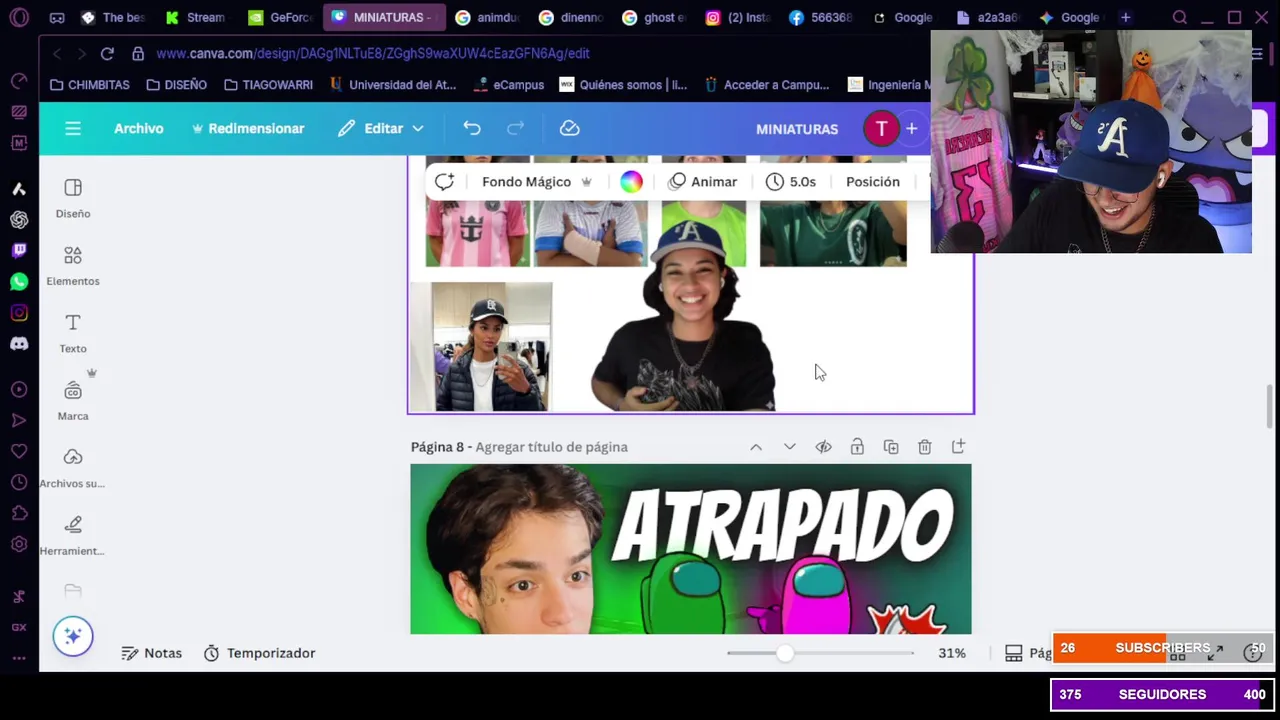Go back in browser history
The width and height of the screenshot is (1280, 720).
[x=56, y=53]
